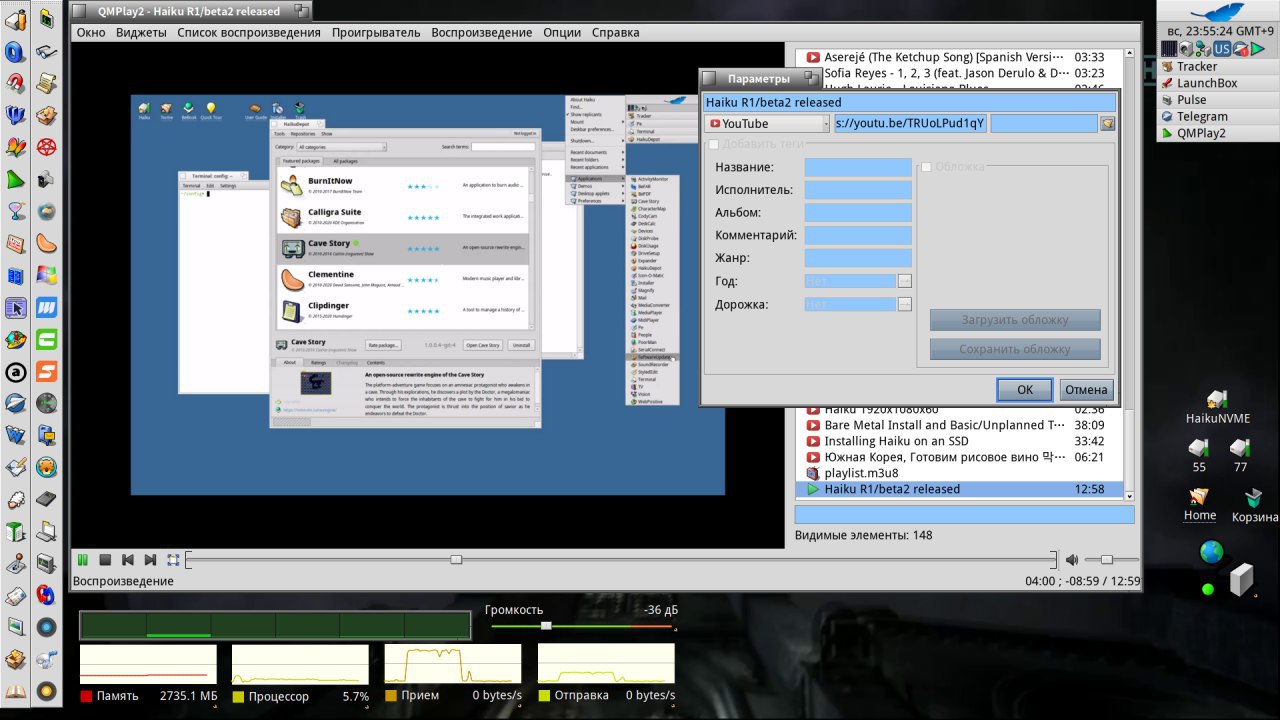The height and width of the screenshot is (720, 1280).
Task: Toggle the Добавить теги checkbox
Action: pos(713,145)
